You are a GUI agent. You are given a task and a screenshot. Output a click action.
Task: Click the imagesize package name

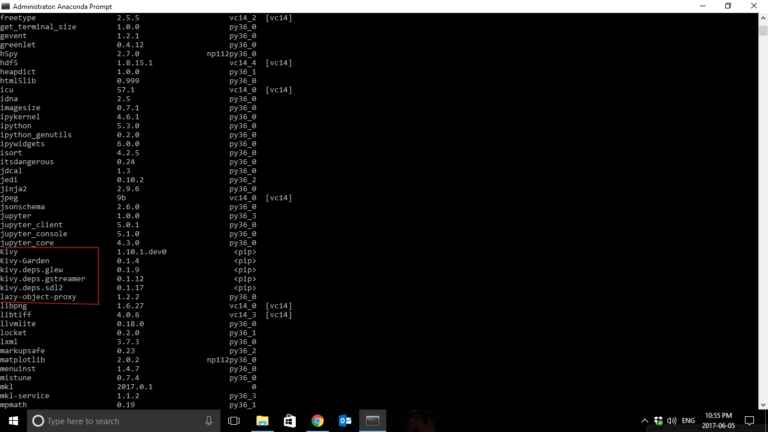(20, 108)
